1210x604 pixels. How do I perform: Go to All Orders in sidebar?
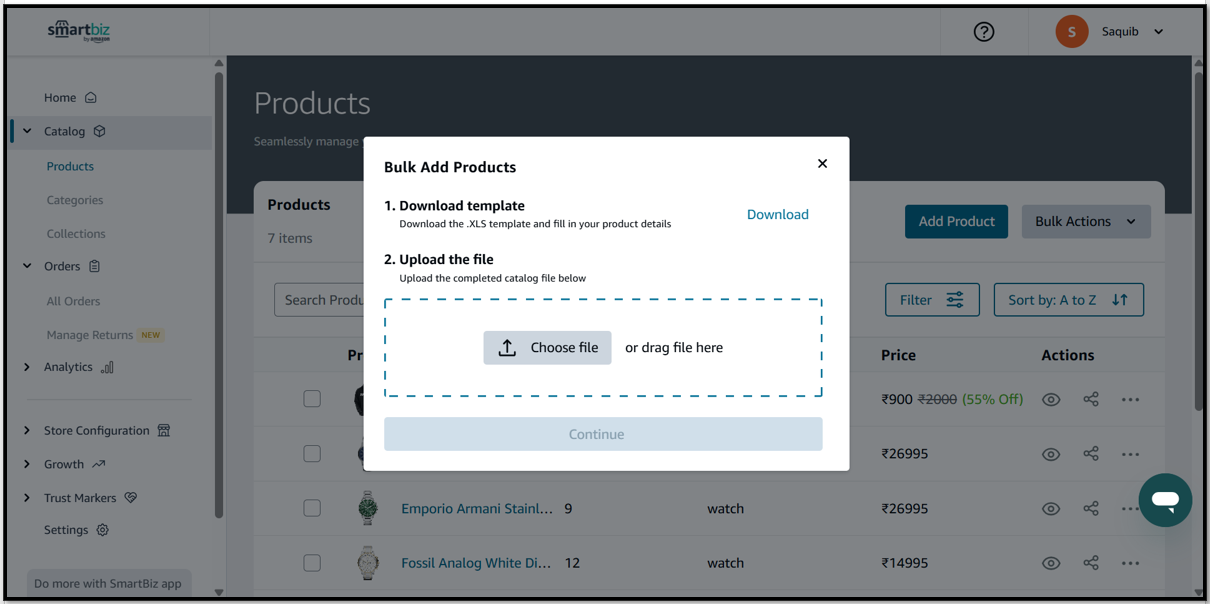(x=73, y=301)
